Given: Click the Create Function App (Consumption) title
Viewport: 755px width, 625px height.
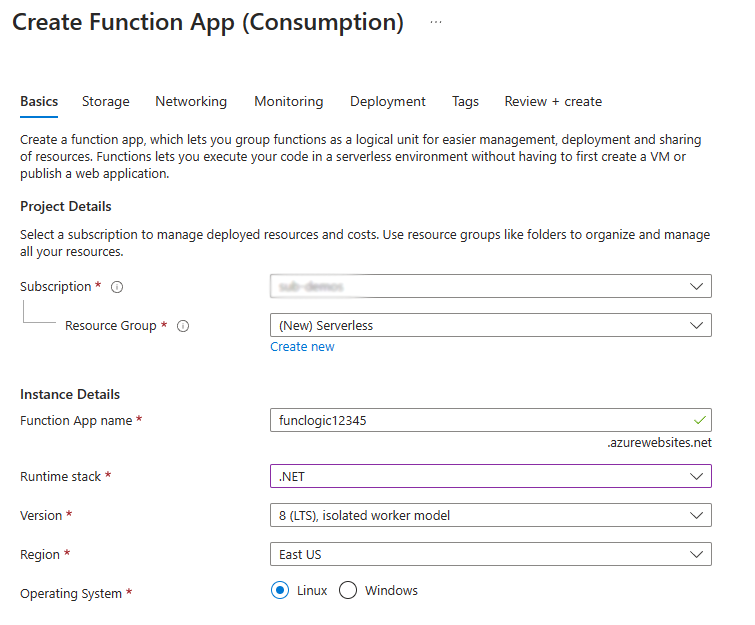Looking at the screenshot, I should tap(208, 23).
